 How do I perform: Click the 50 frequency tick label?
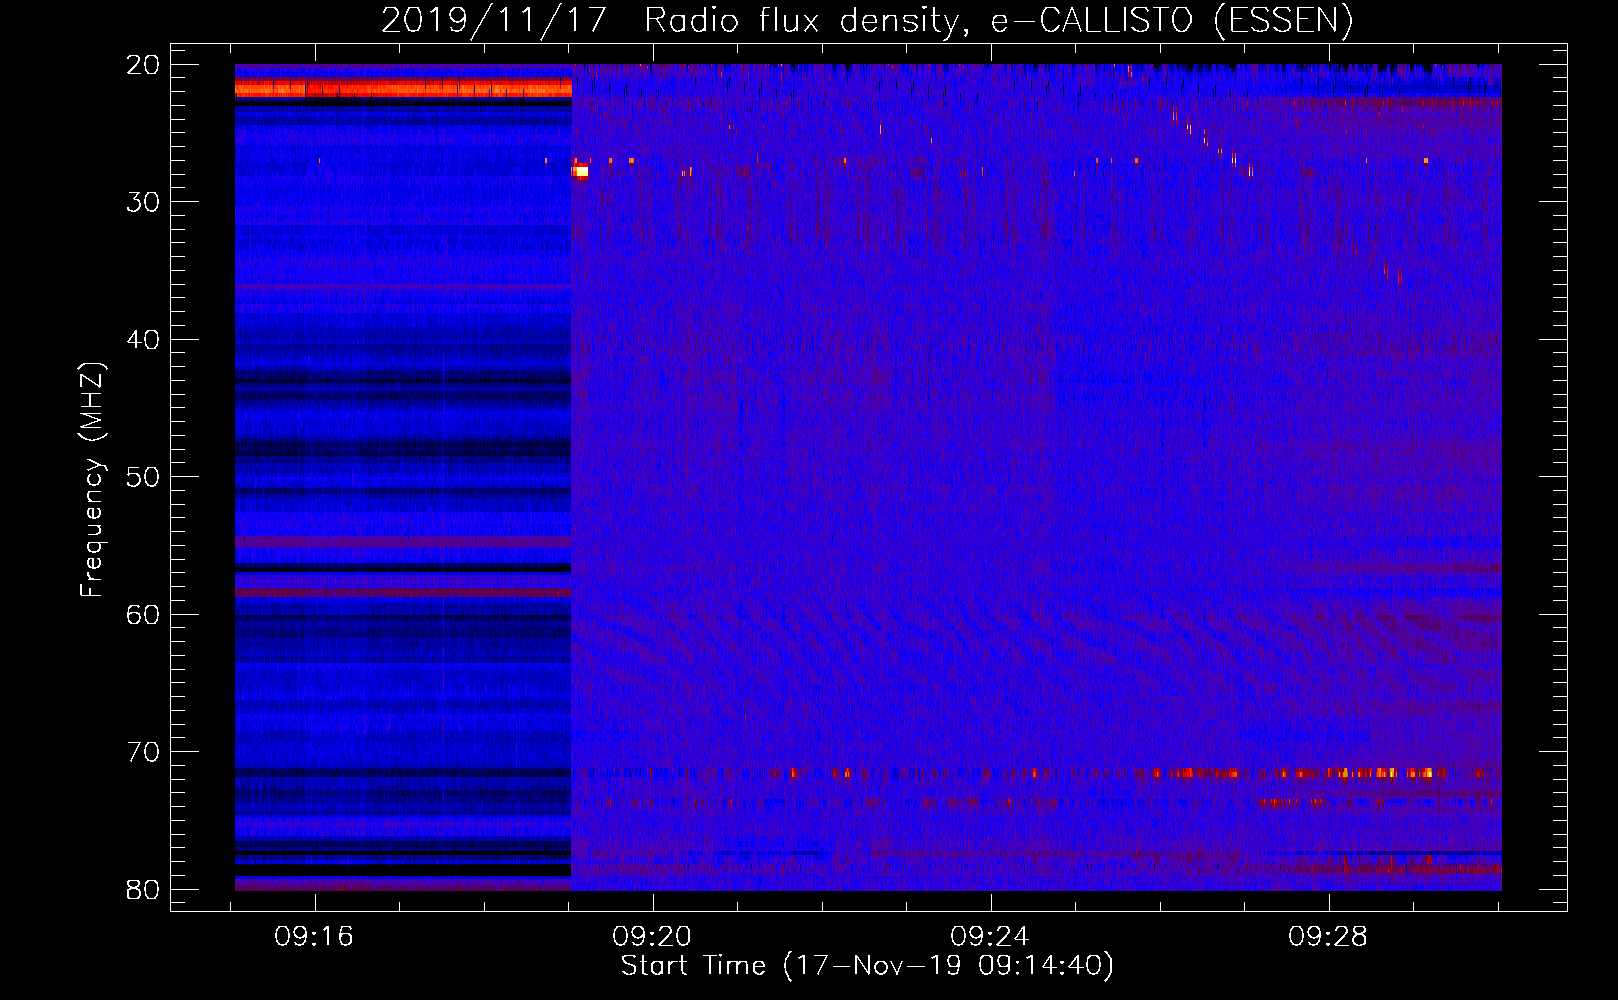[x=143, y=477]
